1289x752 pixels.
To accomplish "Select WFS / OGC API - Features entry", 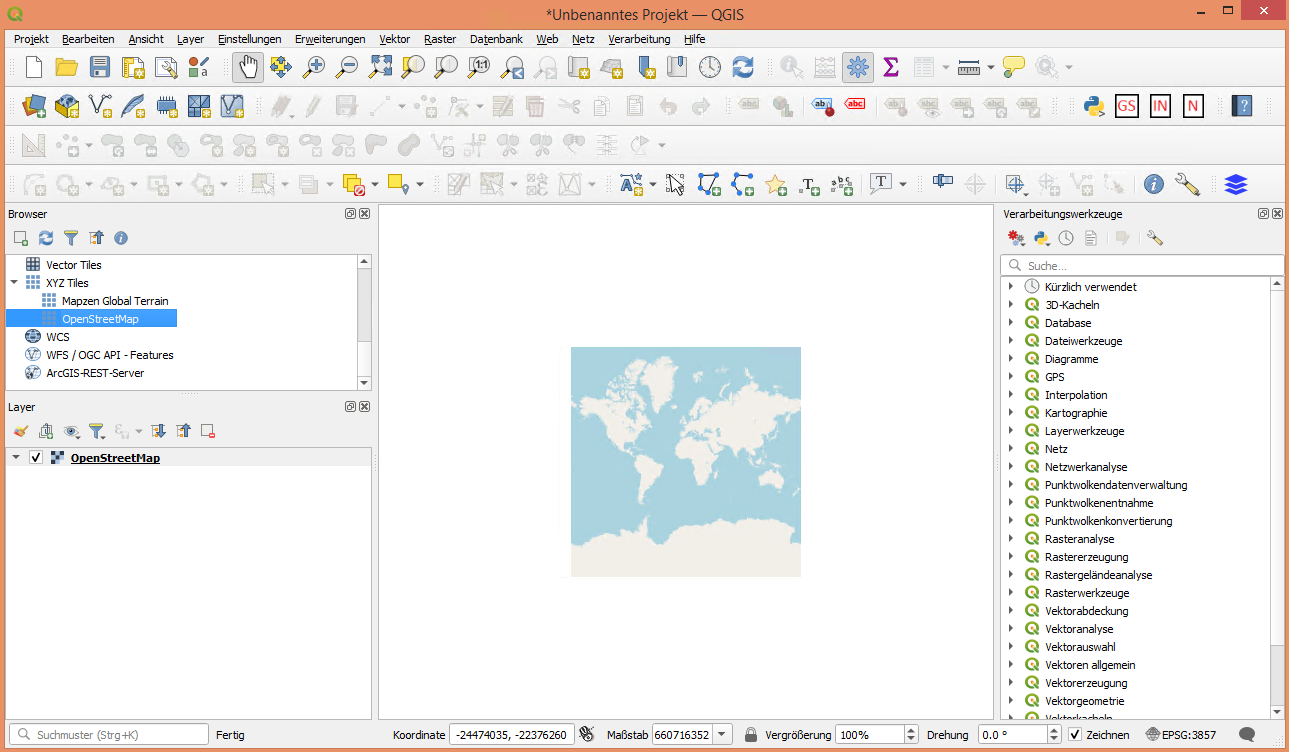I will (x=110, y=355).
